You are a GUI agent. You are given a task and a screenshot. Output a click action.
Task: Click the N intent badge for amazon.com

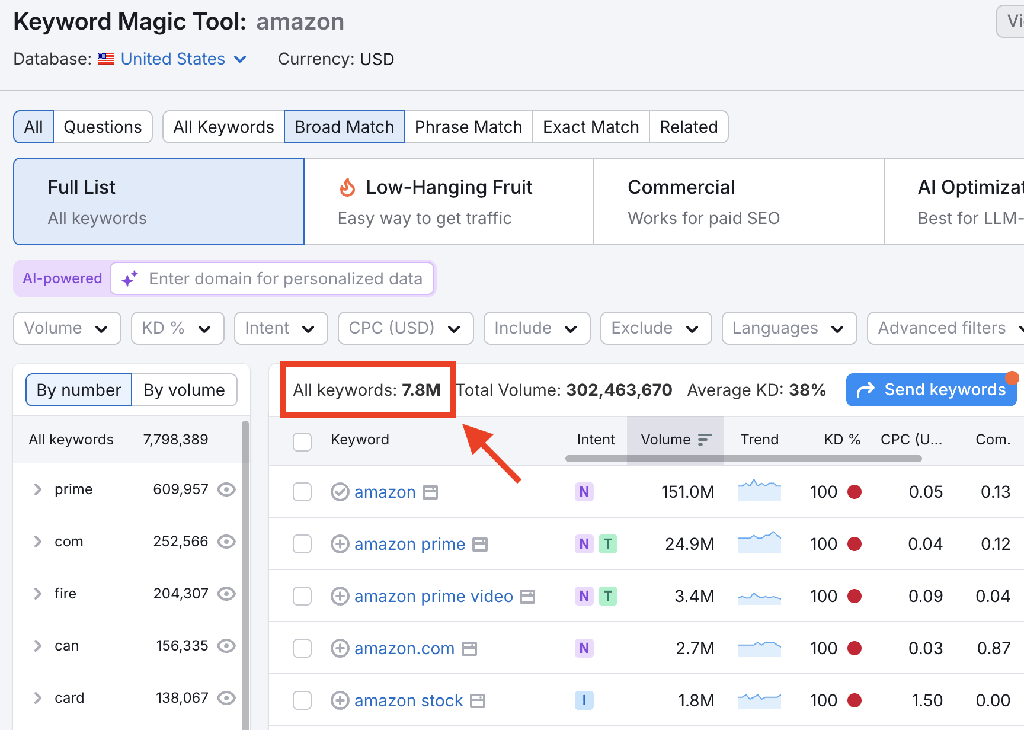click(584, 648)
